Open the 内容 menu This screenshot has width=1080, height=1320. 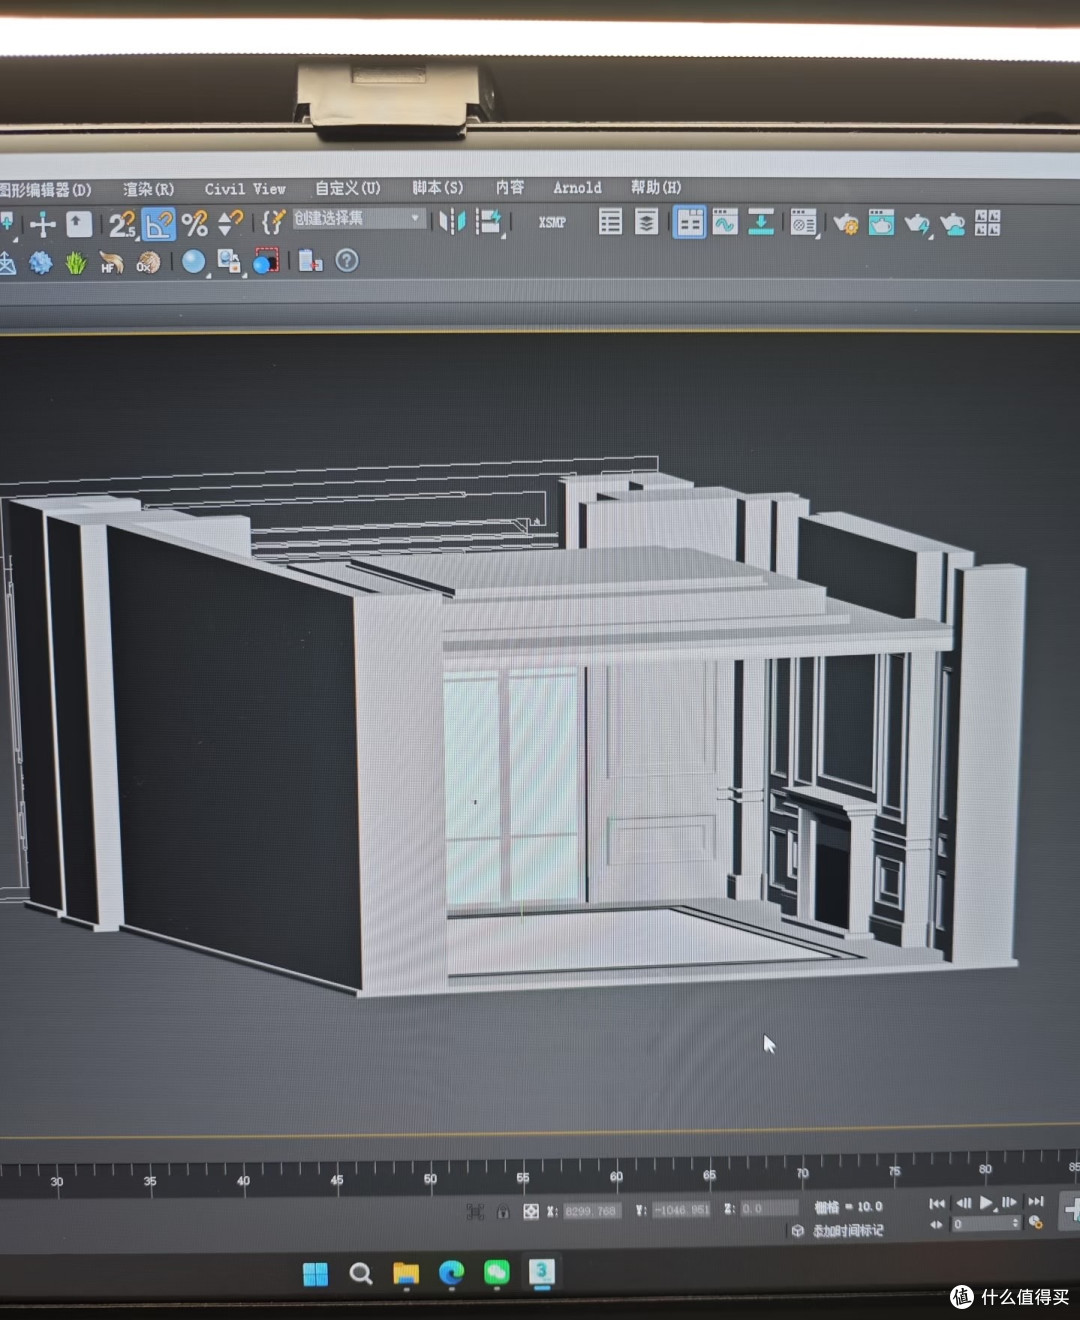pos(510,187)
